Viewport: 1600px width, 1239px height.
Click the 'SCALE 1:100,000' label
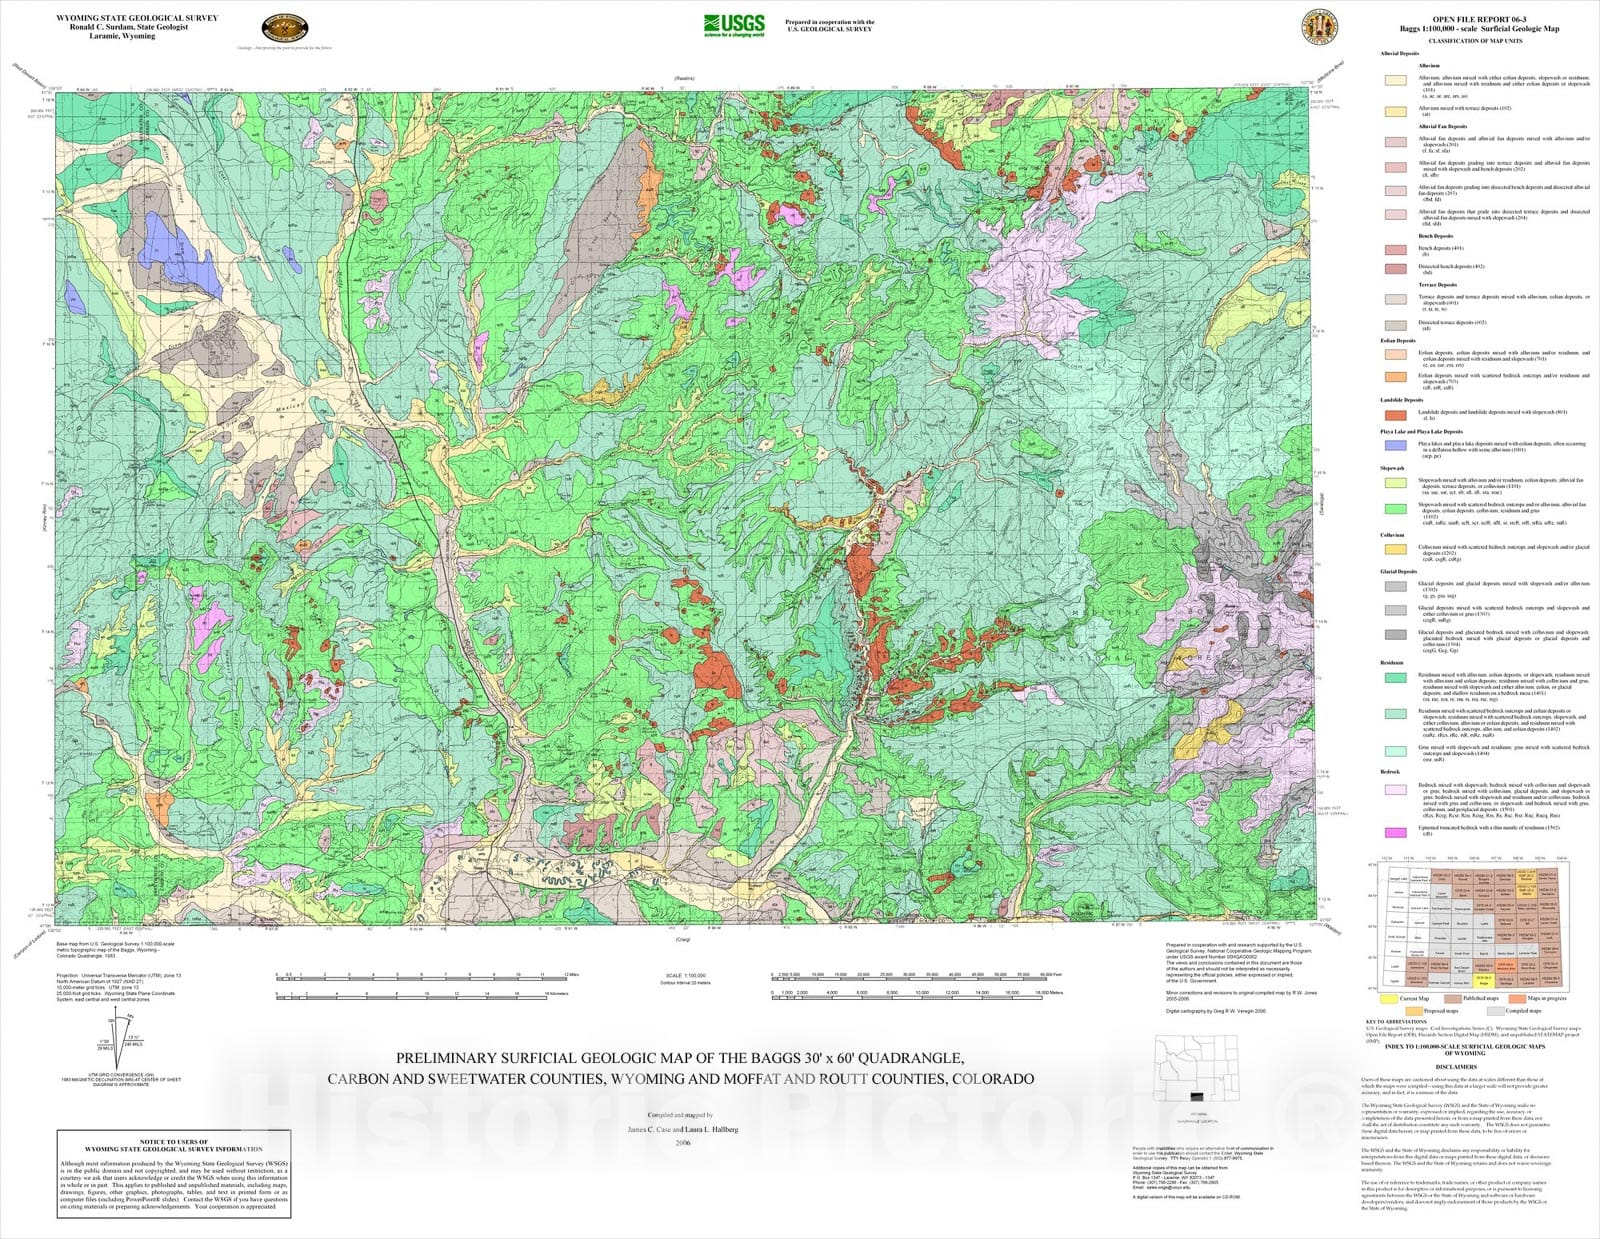coord(685,976)
